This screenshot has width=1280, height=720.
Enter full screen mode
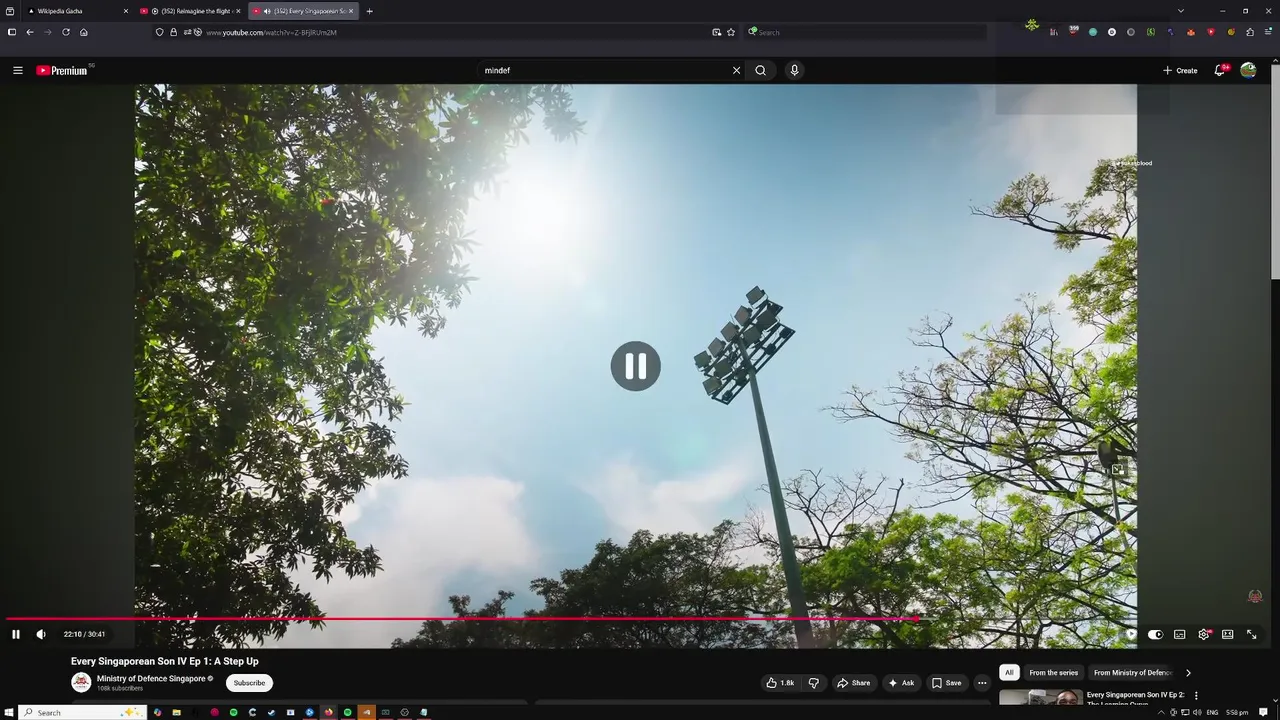coord(1251,634)
